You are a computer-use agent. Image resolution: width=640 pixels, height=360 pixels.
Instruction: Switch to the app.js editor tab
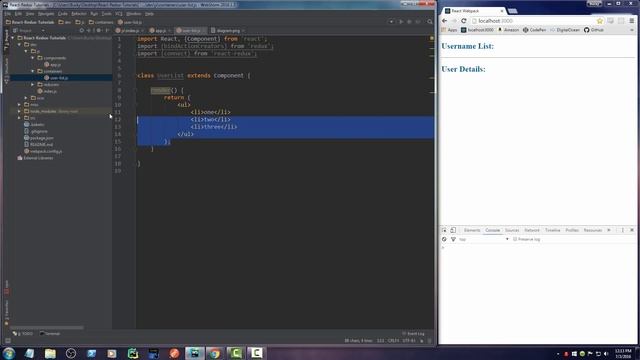tap(159, 31)
